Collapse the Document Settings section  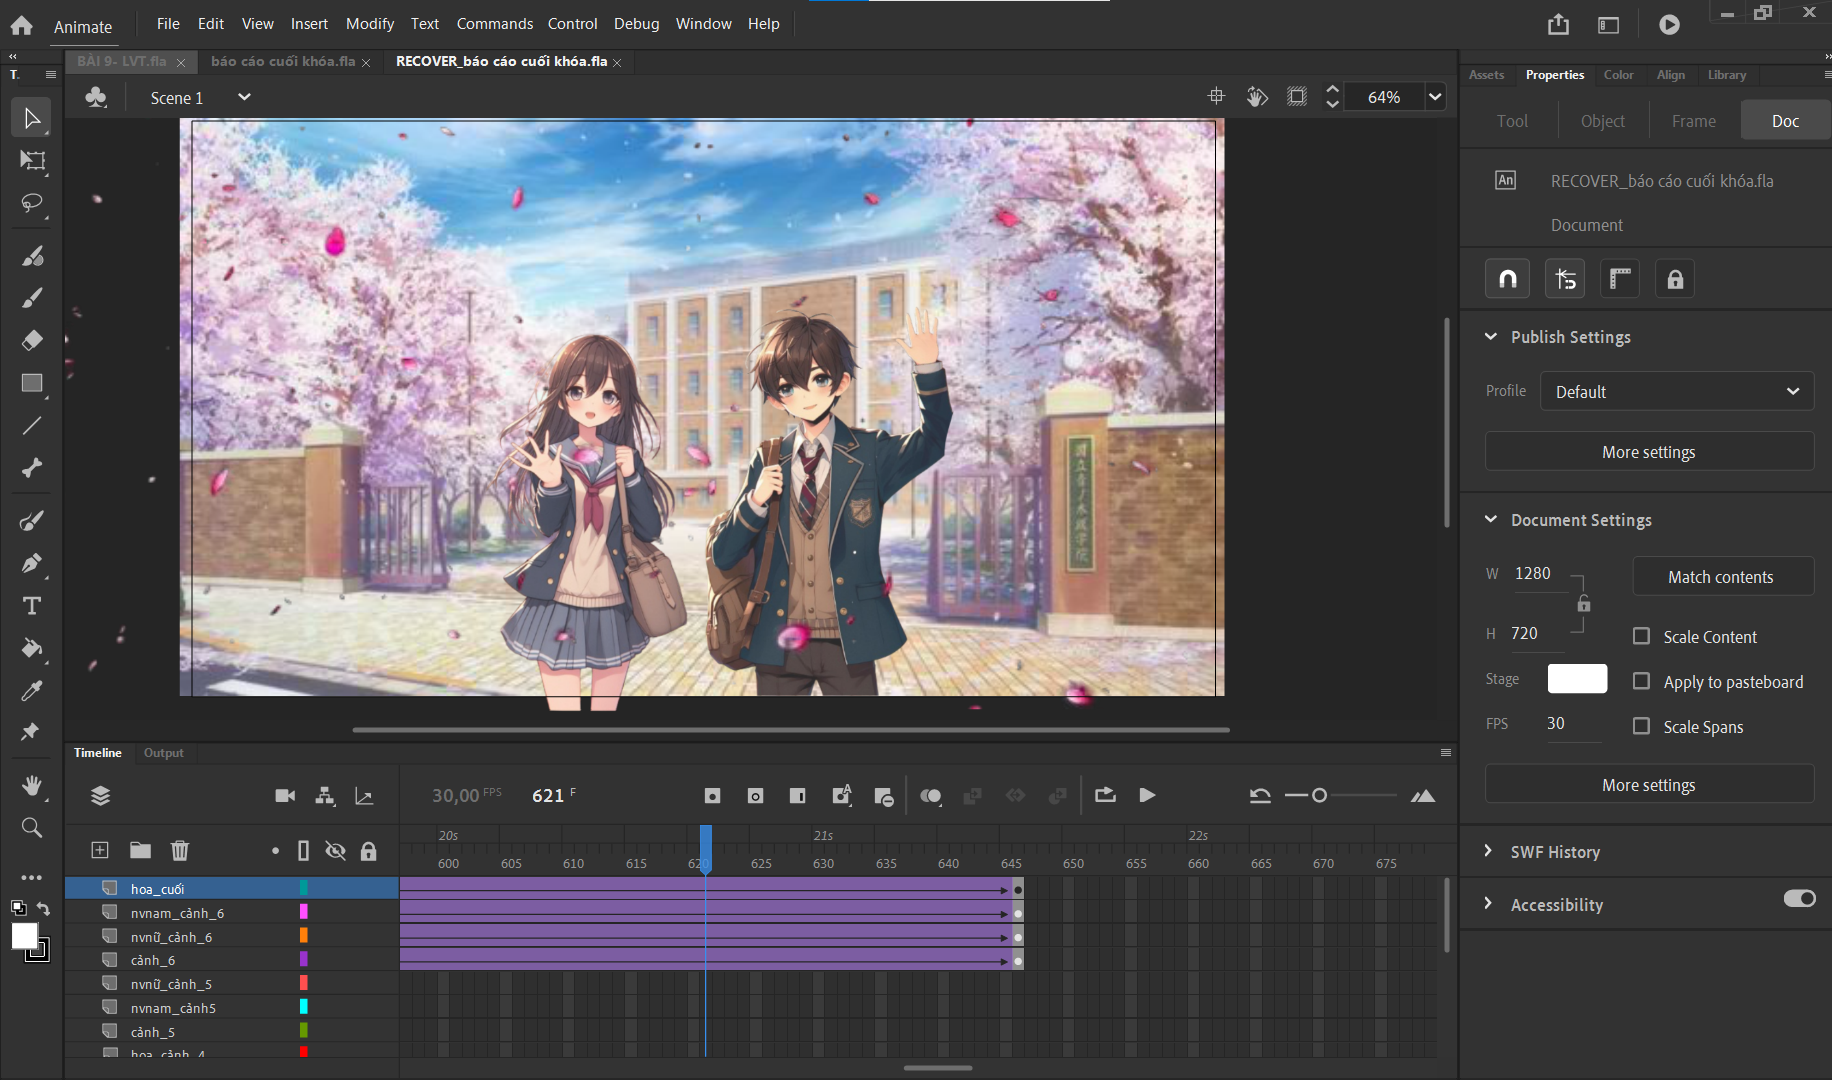[x=1491, y=520]
